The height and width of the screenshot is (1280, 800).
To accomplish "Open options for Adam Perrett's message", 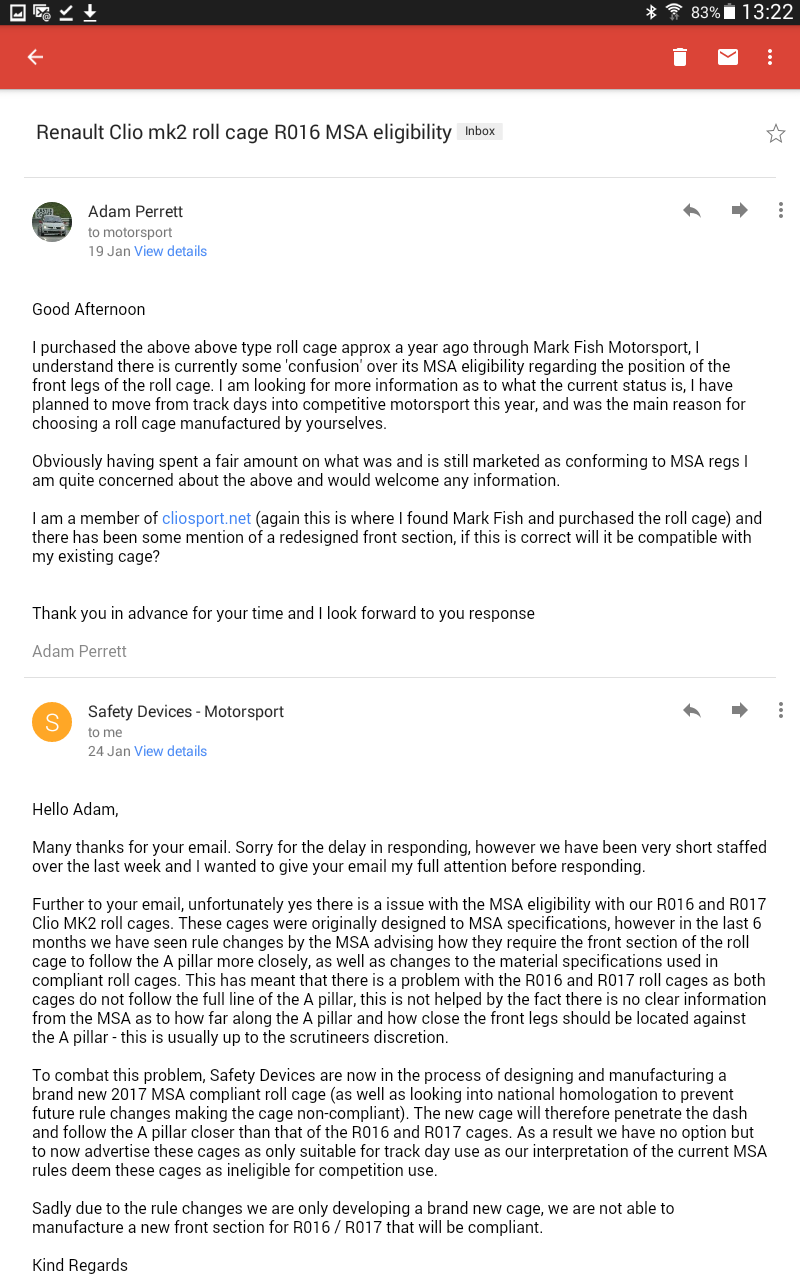I will [x=781, y=210].
